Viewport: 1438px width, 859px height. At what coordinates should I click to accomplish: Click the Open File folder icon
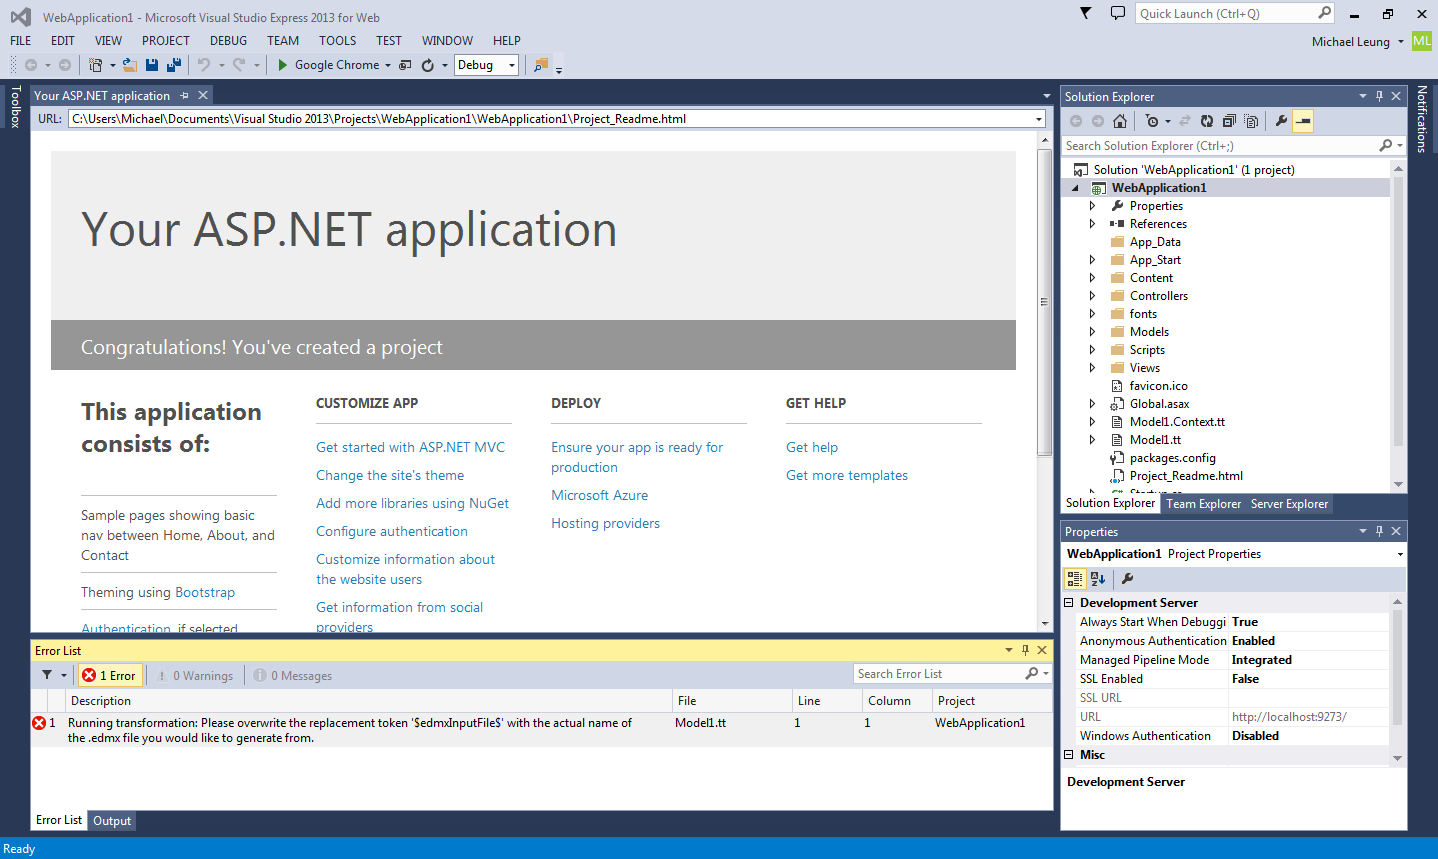coord(130,65)
